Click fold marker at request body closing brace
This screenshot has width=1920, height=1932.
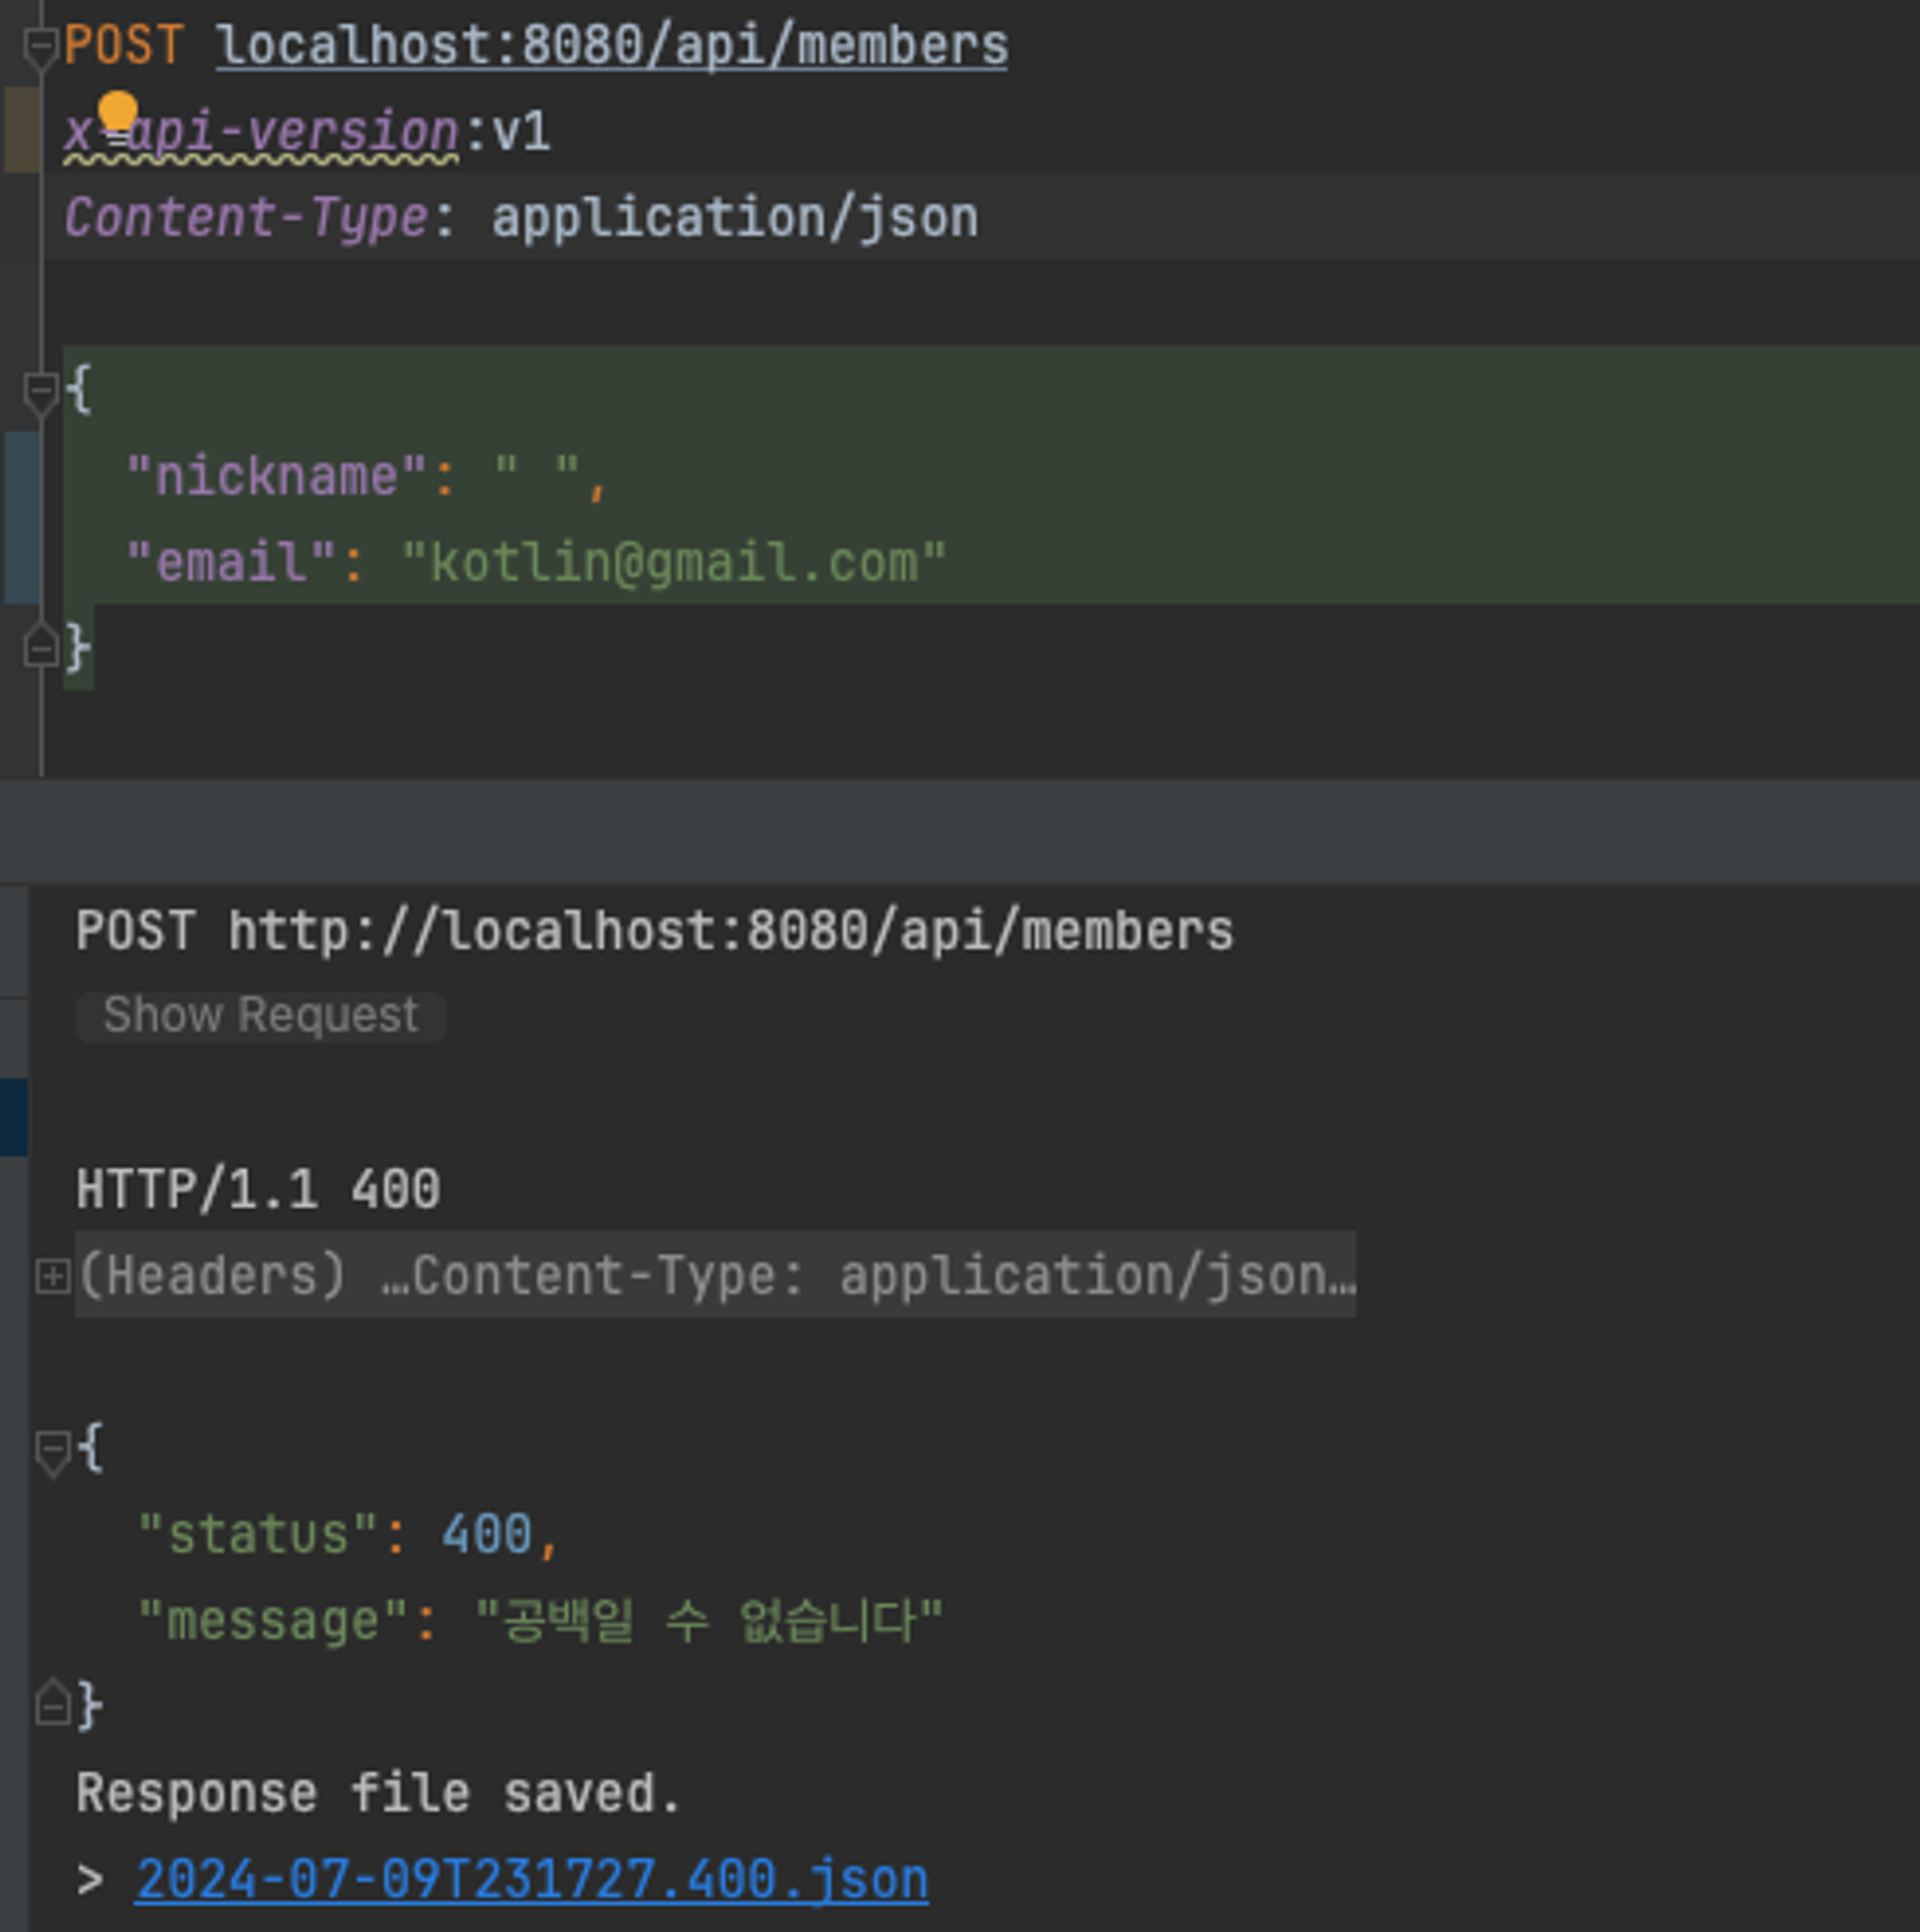(40, 648)
